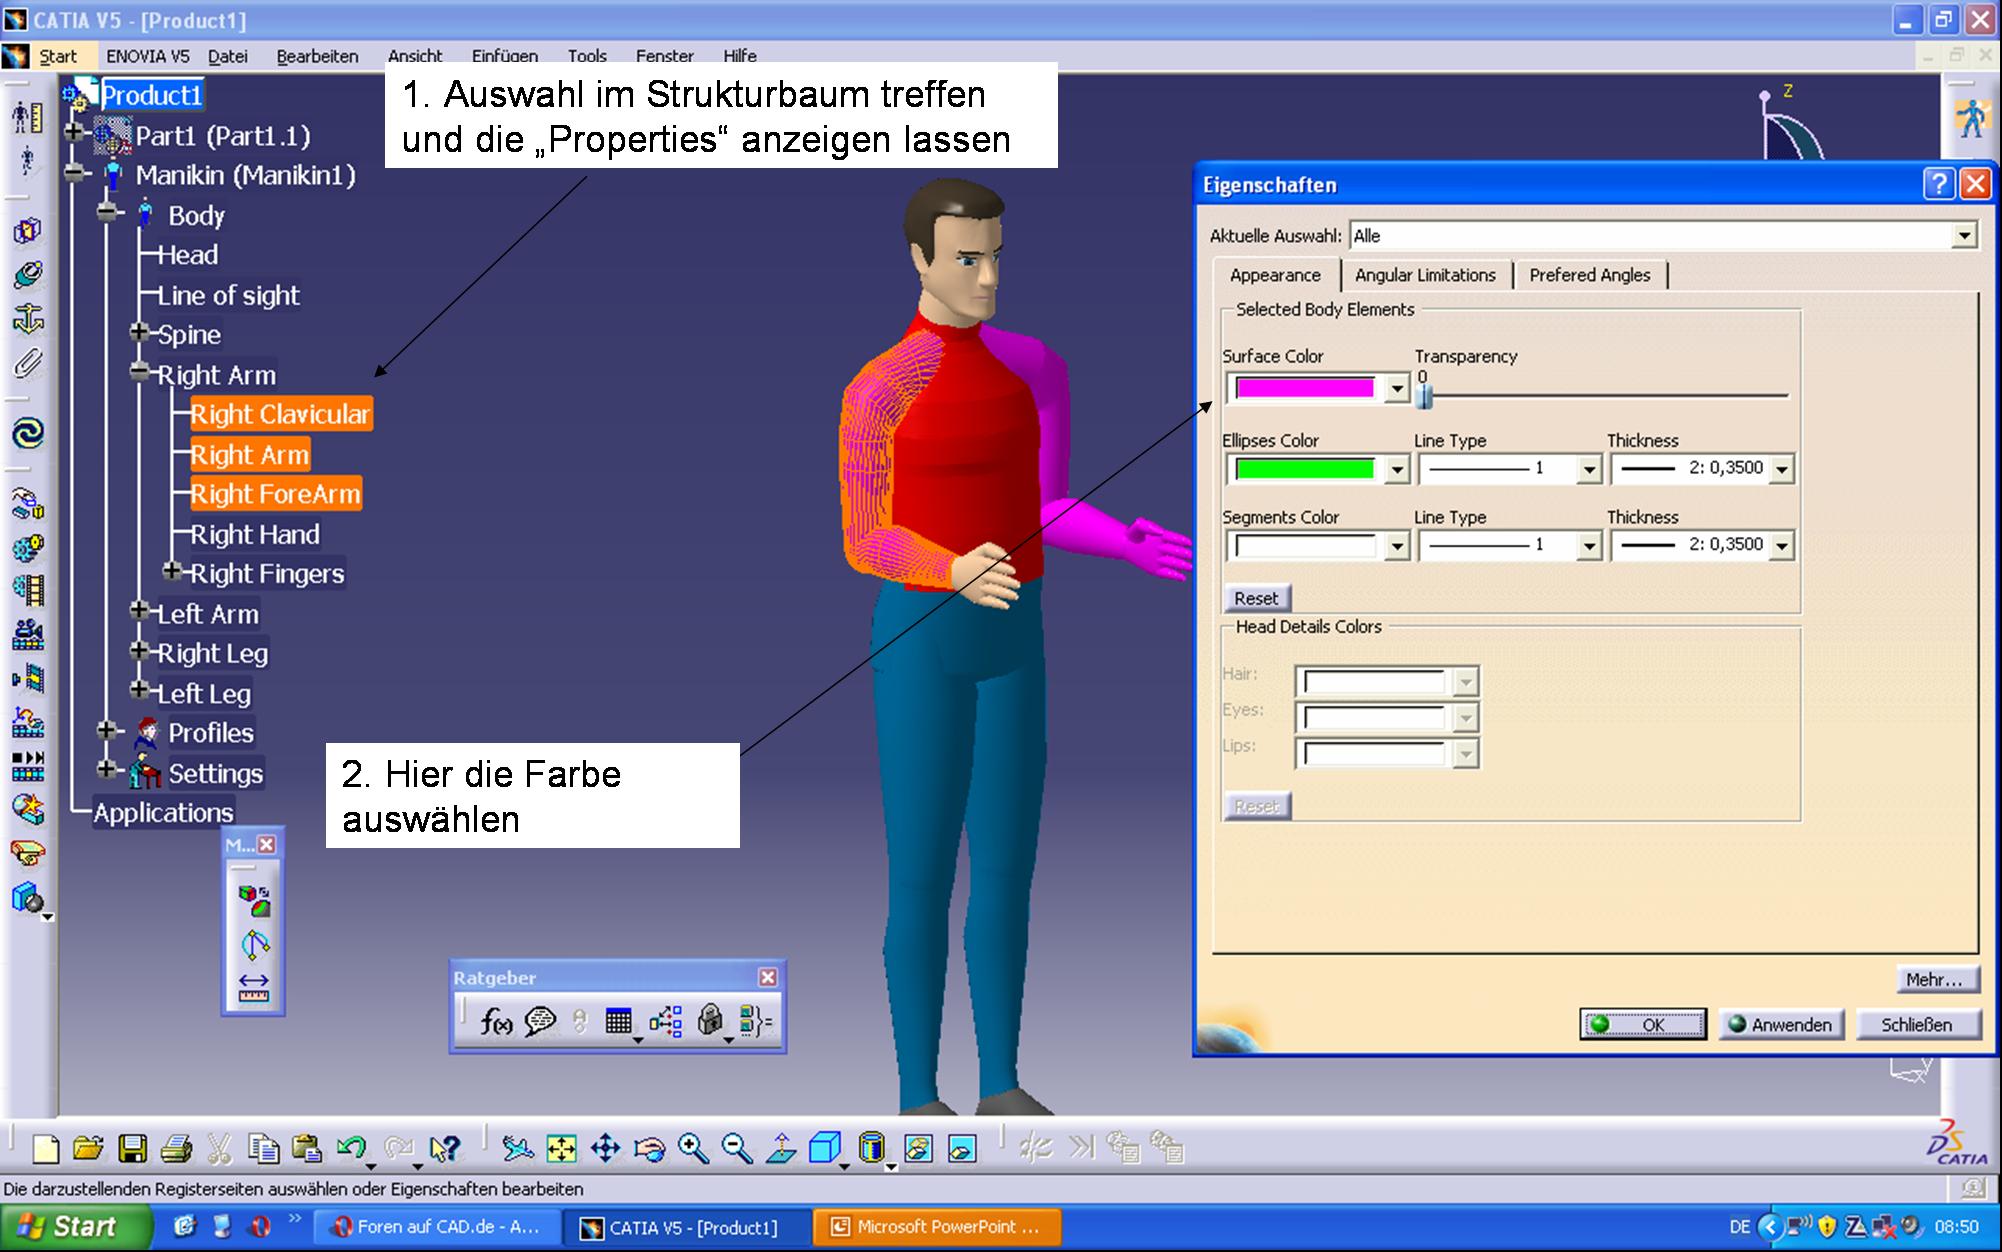Viewport: 2002px width, 1252px height.
Task: Expand the Profiles node
Action: [x=107, y=731]
